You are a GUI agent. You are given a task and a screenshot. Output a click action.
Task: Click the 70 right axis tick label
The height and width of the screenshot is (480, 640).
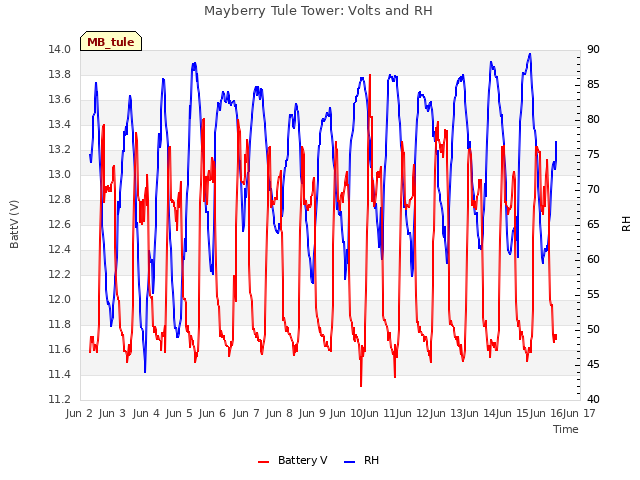pyautogui.click(x=593, y=189)
